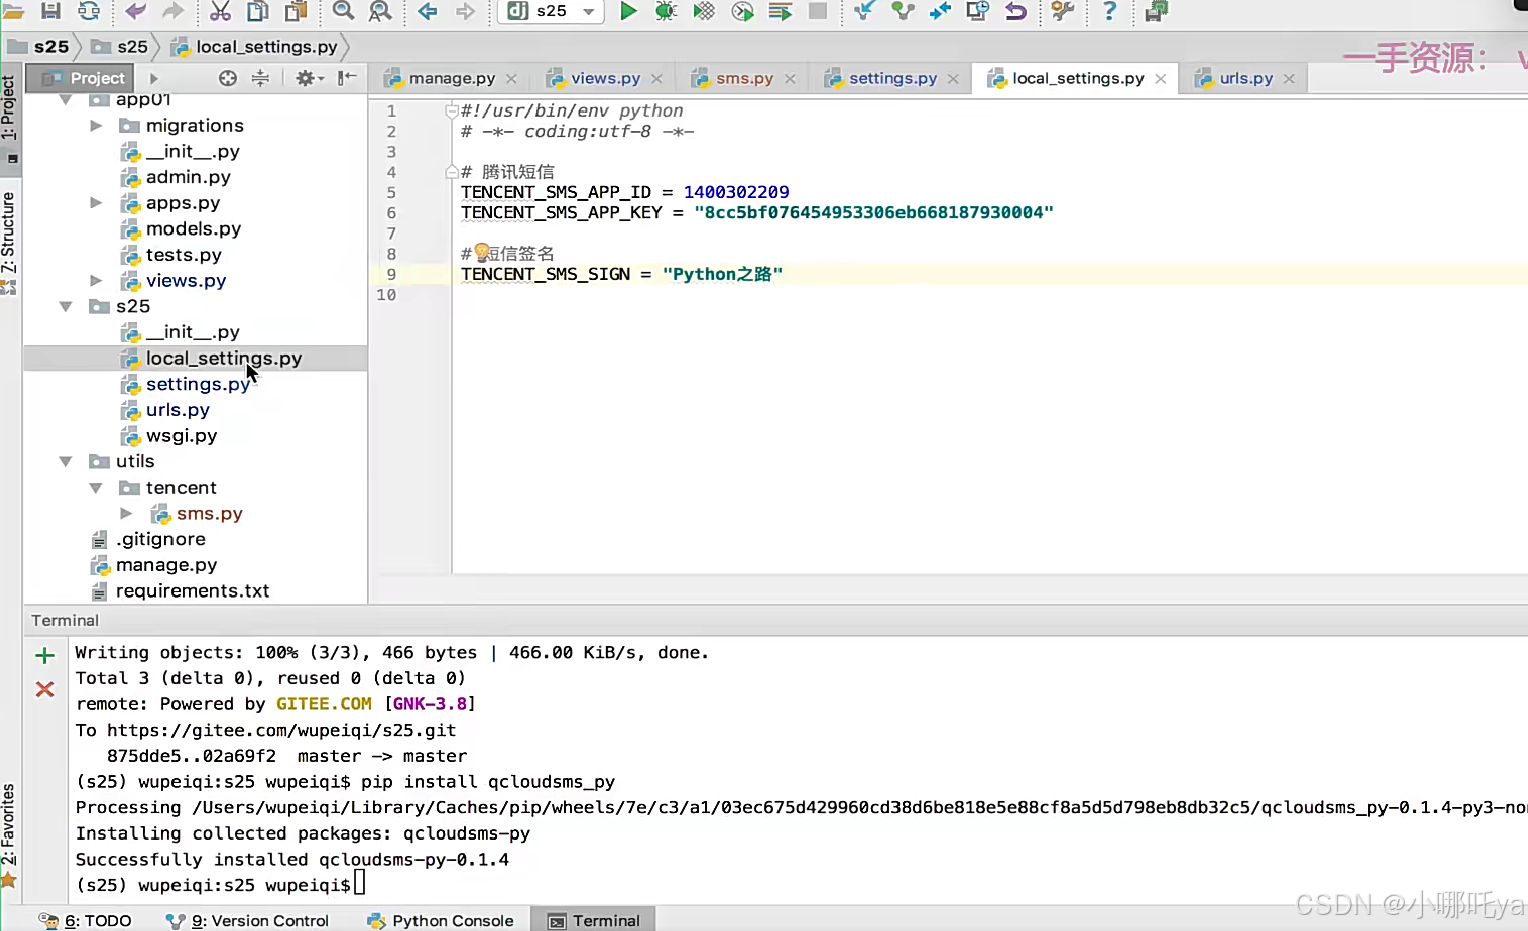Collapse the s25 package folder
The height and width of the screenshot is (931, 1528).
(66, 307)
